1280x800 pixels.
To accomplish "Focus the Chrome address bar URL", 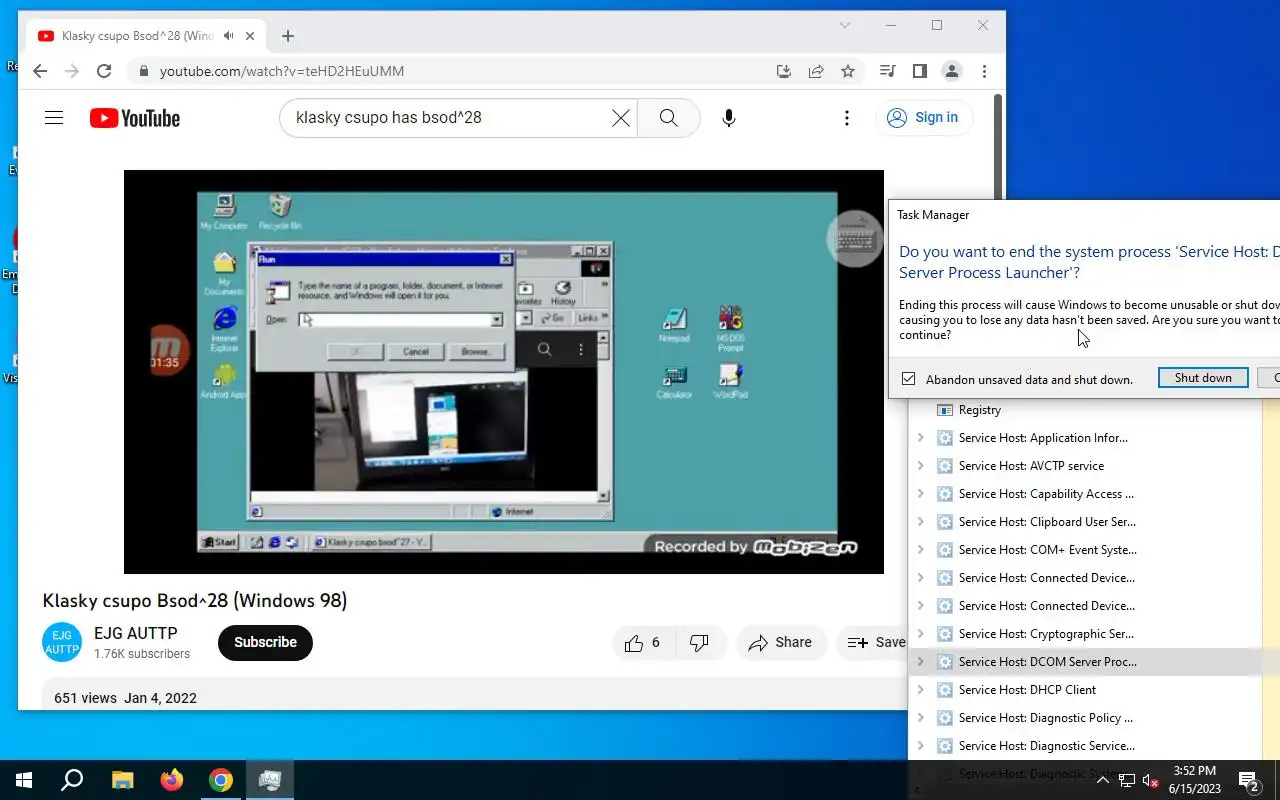I will [x=282, y=71].
